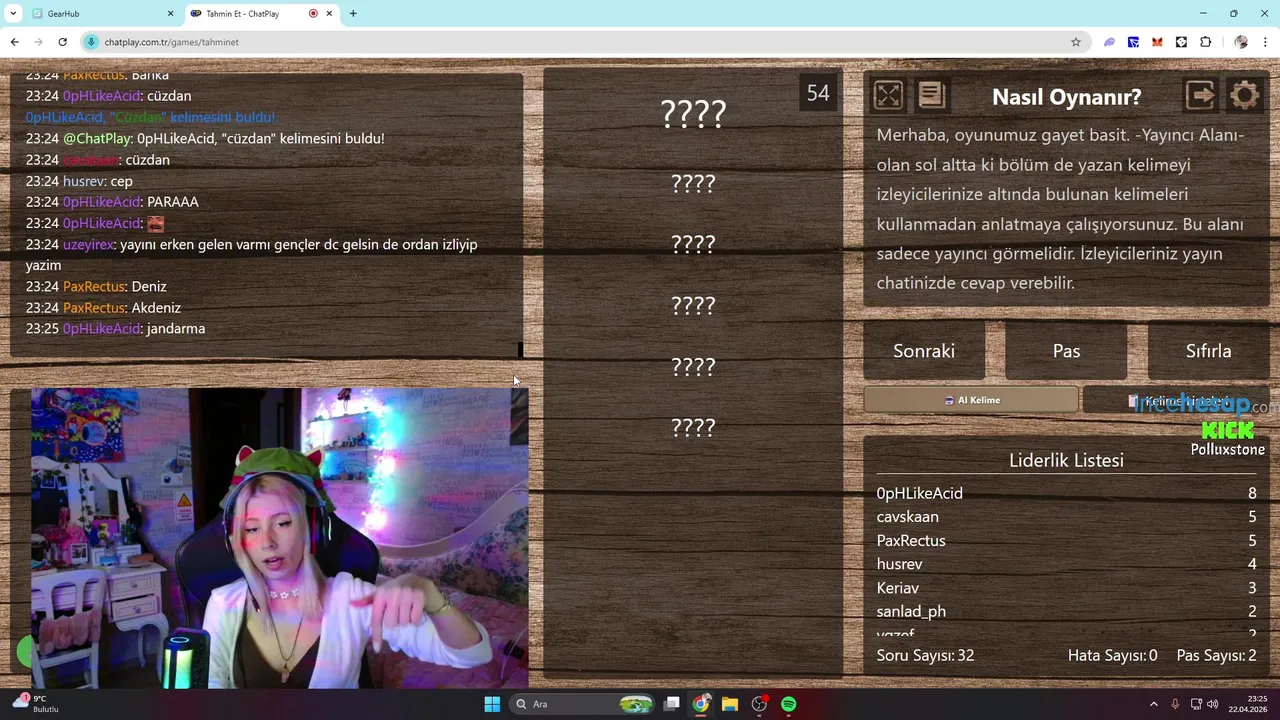This screenshot has width=1280, height=720.
Task: Bookmark this page with the star icon
Action: point(1076,42)
